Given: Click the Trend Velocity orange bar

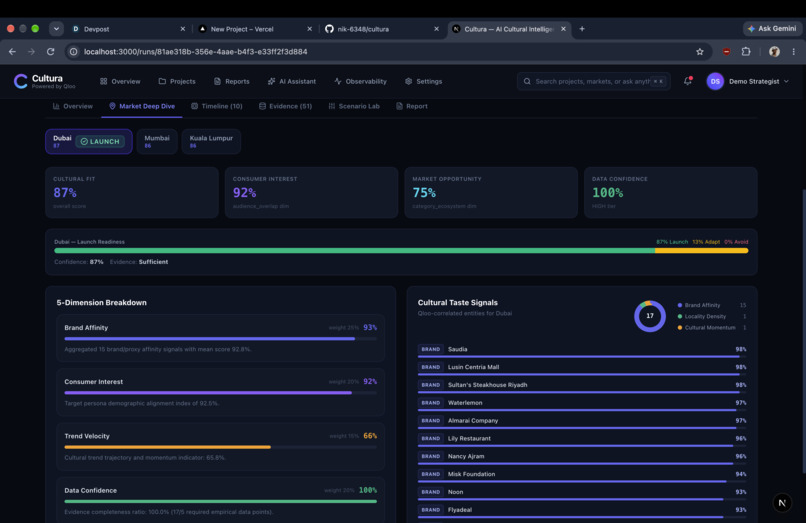Looking at the screenshot, I should click(221, 447).
